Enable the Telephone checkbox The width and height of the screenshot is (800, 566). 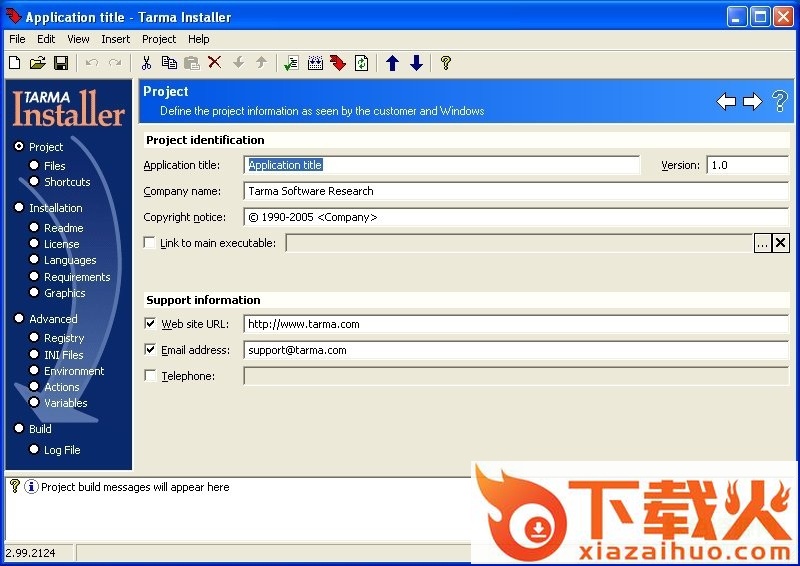[150, 375]
